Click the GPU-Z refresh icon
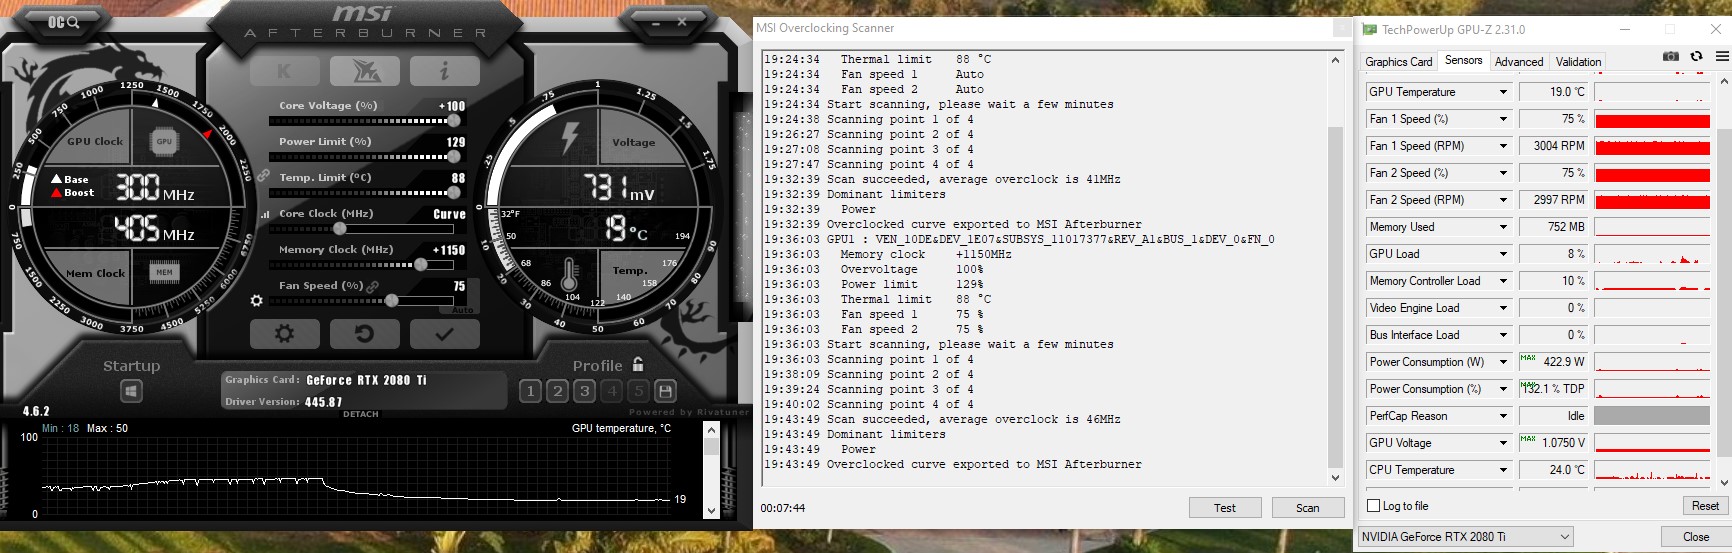 point(1697,57)
